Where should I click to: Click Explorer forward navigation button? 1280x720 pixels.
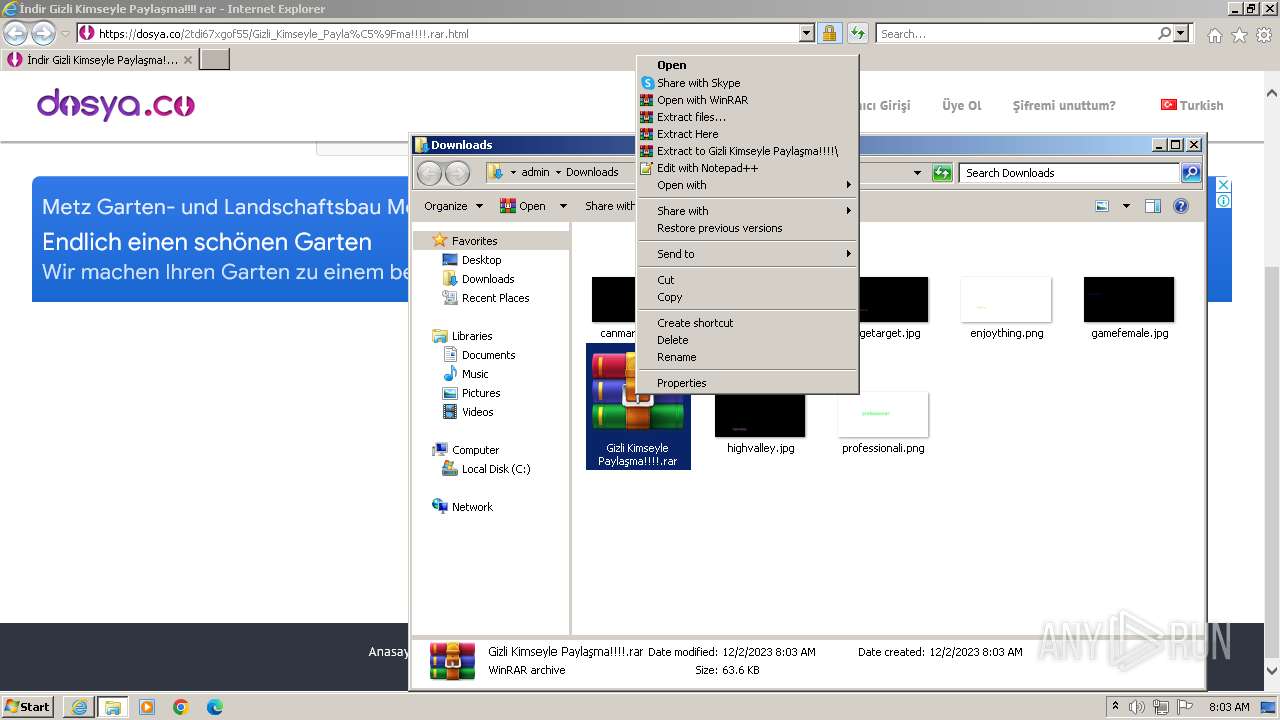457,173
